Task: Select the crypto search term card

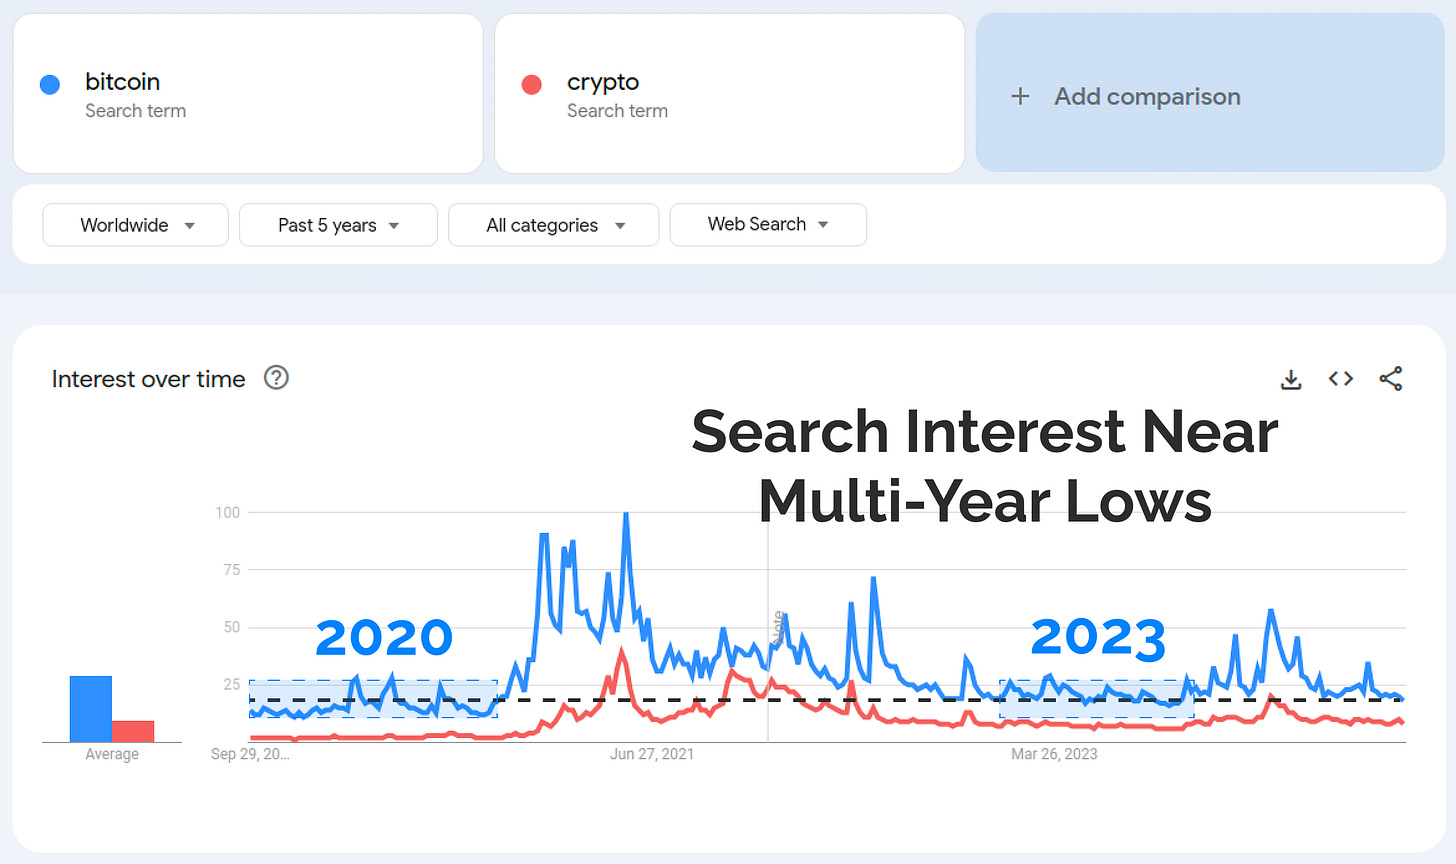Action: point(730,93)
